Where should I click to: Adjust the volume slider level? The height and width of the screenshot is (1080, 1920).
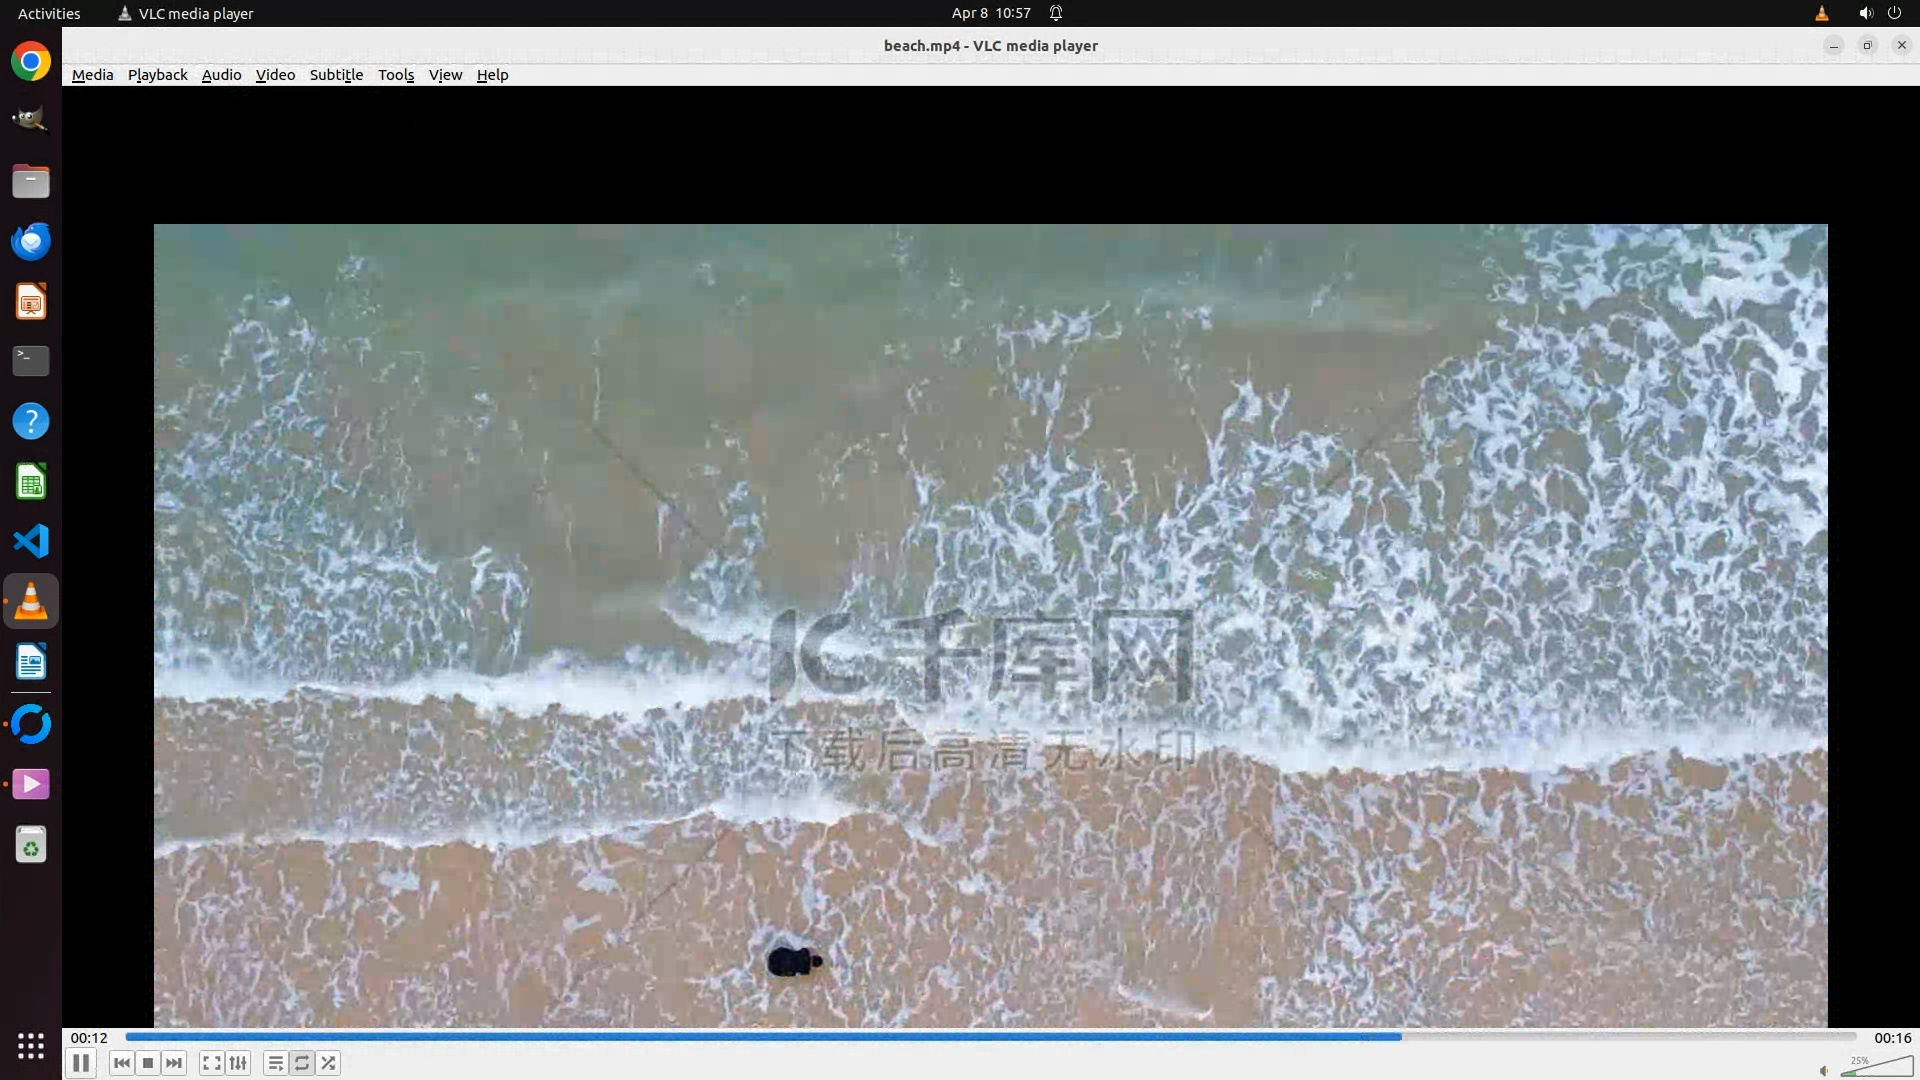click(x=1877, y=1068)
